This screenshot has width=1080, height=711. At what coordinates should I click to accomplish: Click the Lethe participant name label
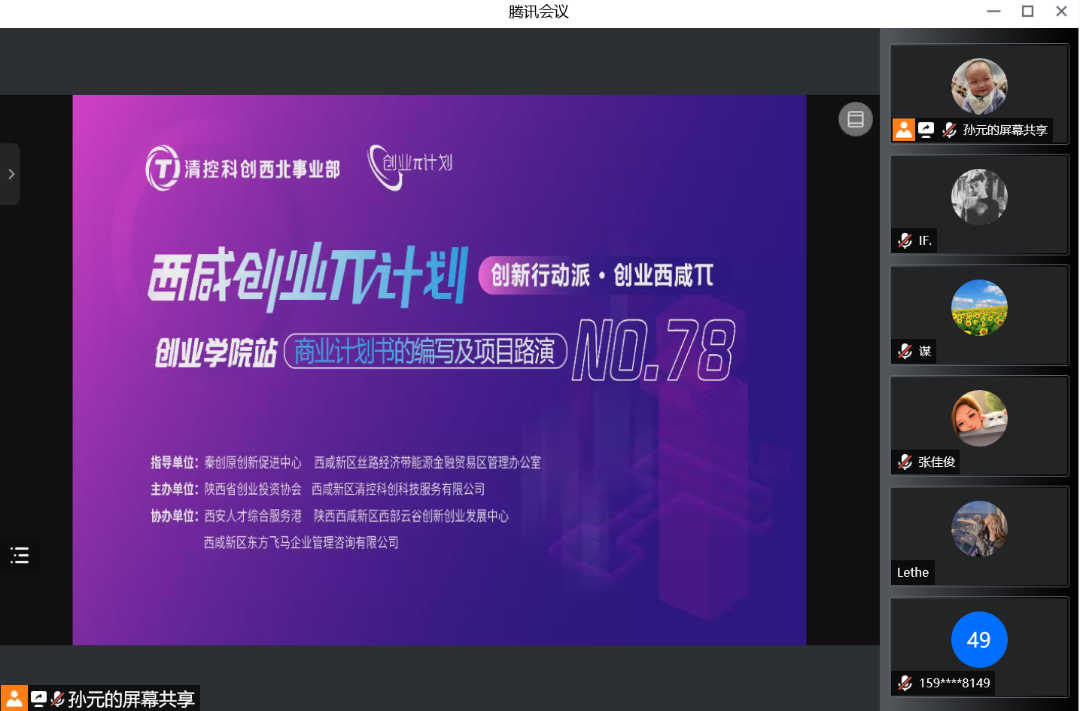913,572
